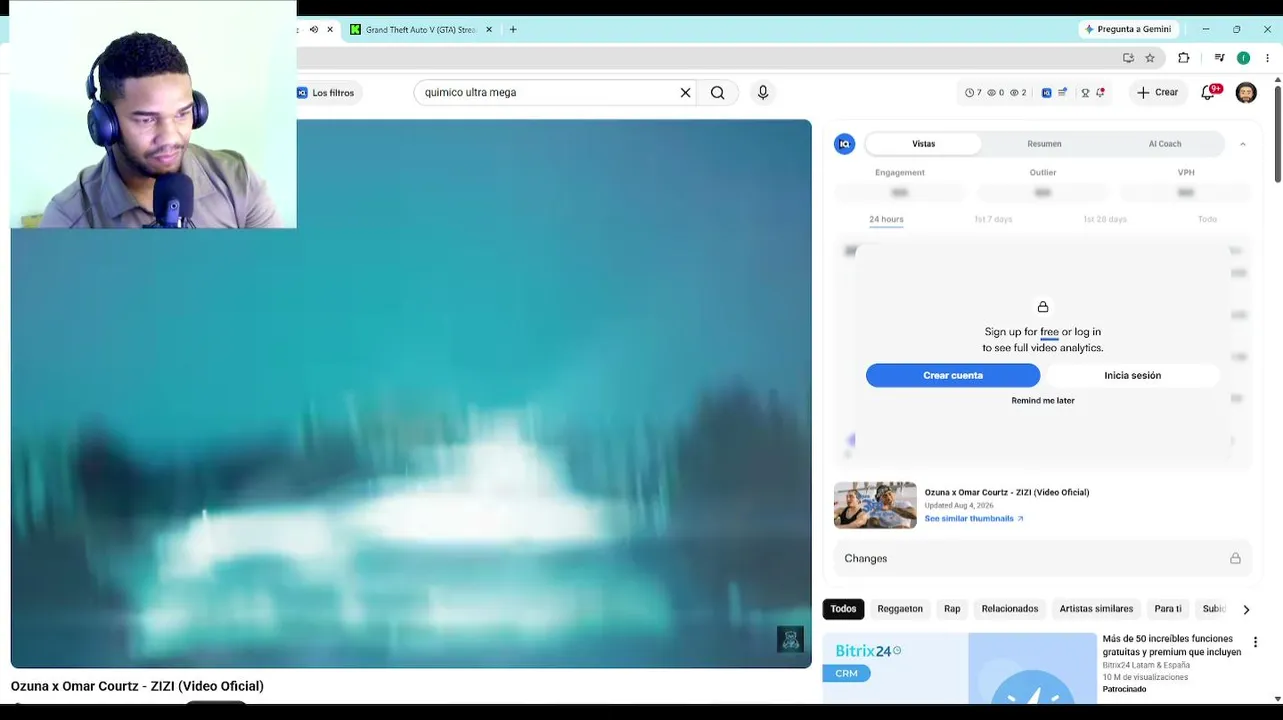Image resolution: width=1283 pixels, height=720 pixels.
Task: Click the video player area
Action: tap(411, 394)
